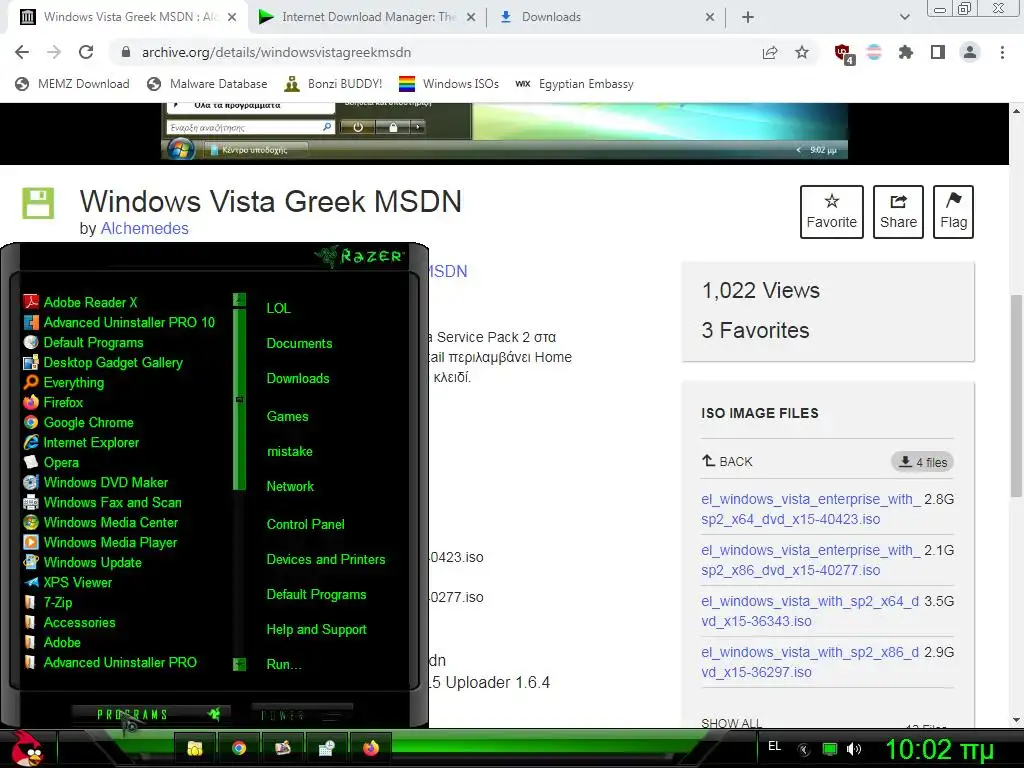Open the mistake start menu entry
1024x768 pixels.
pos(289,452)
